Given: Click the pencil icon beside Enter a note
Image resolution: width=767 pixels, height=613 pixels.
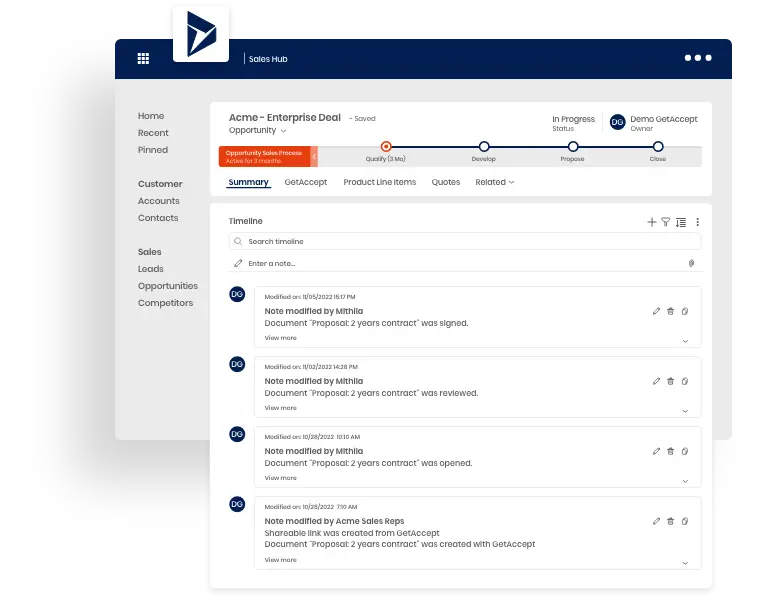Looking at the screenshot, I should pos(238,263).
